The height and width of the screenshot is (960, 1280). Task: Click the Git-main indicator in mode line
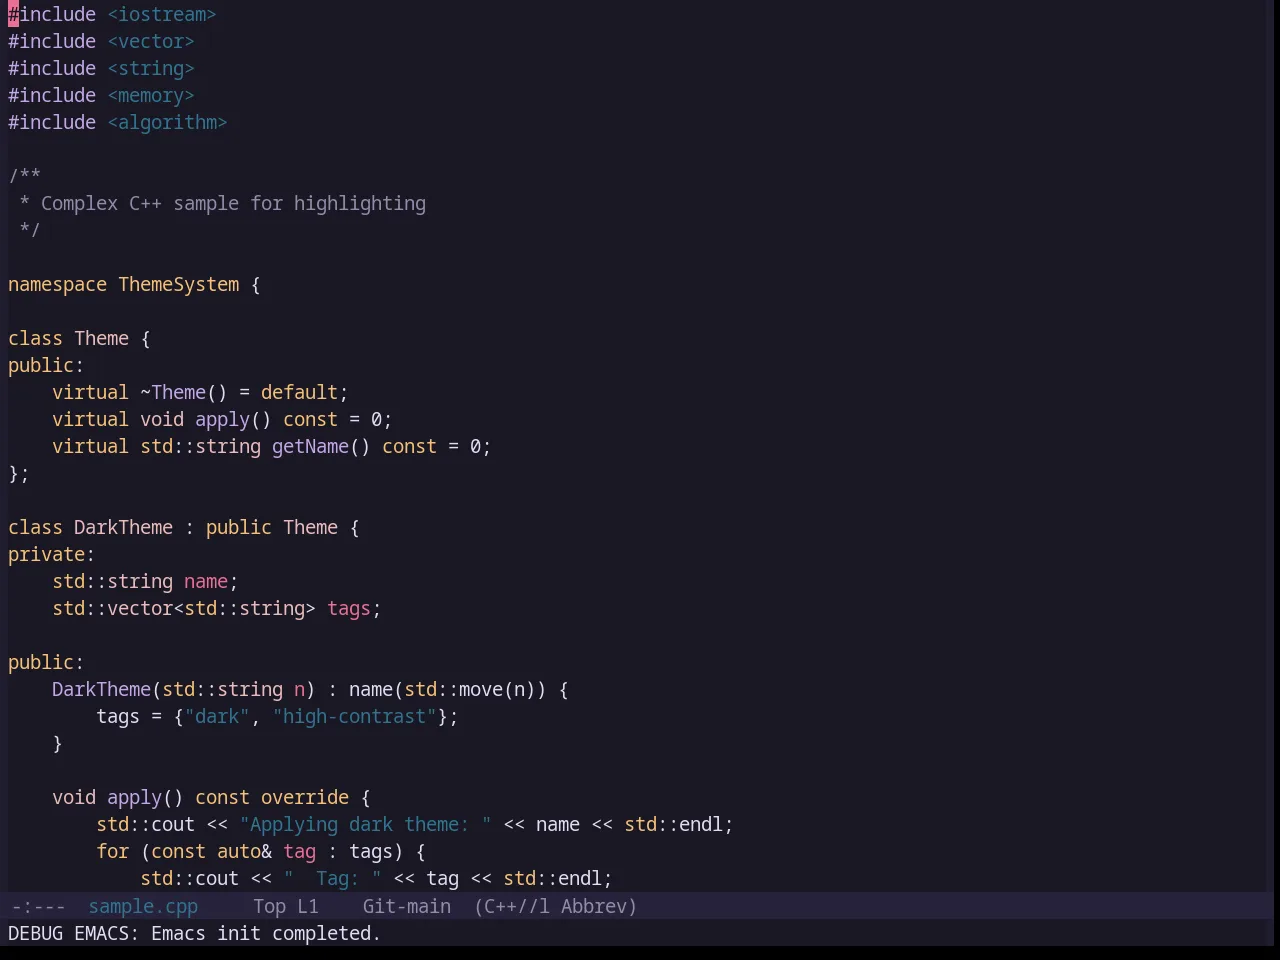406,906
